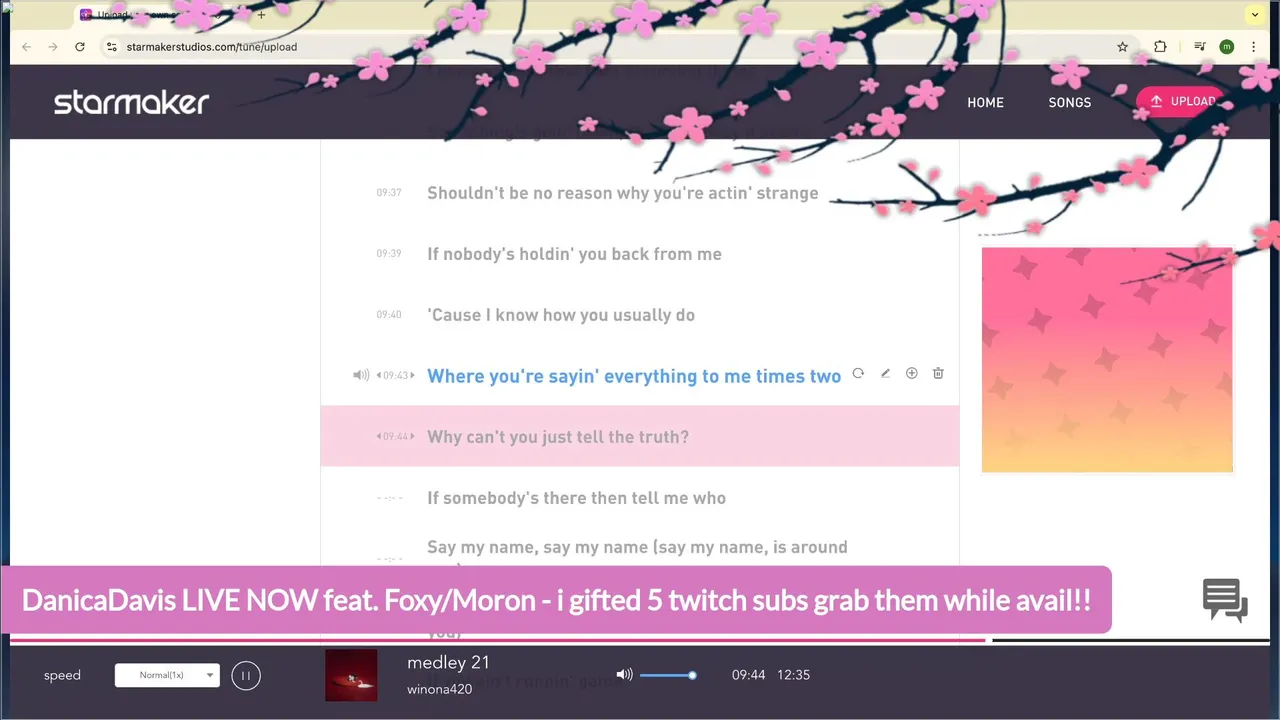Click the pink star cover image
This screenshot has width=1280, height=720.
click(x=1107, y=360)
